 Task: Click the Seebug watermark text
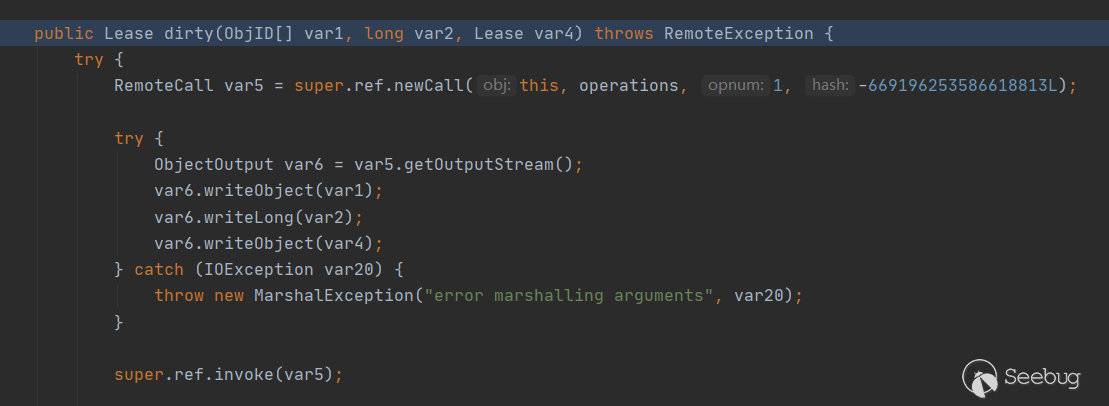click(1042, 378)
